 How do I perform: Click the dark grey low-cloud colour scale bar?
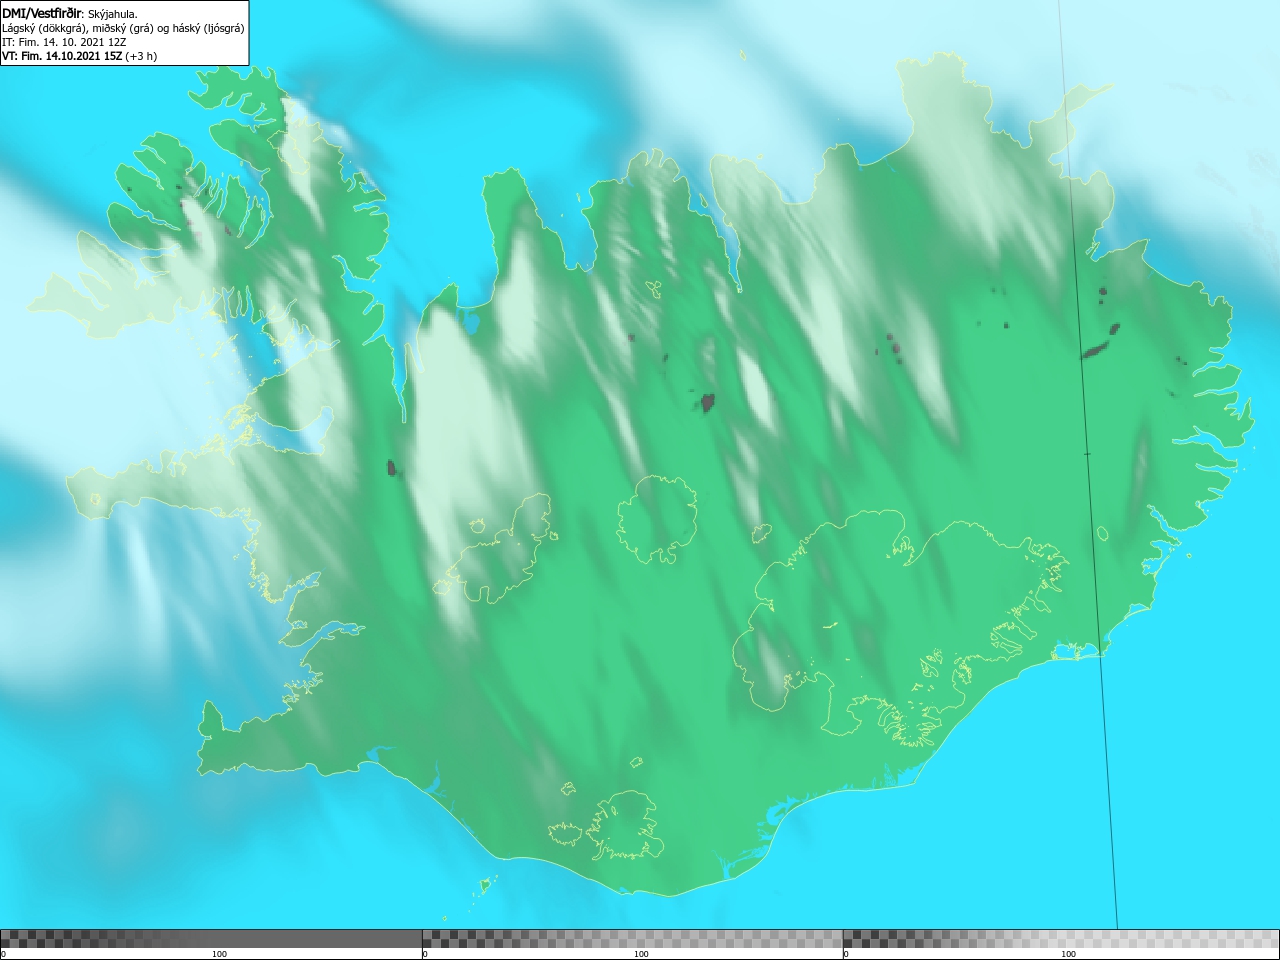coord(211,938)
